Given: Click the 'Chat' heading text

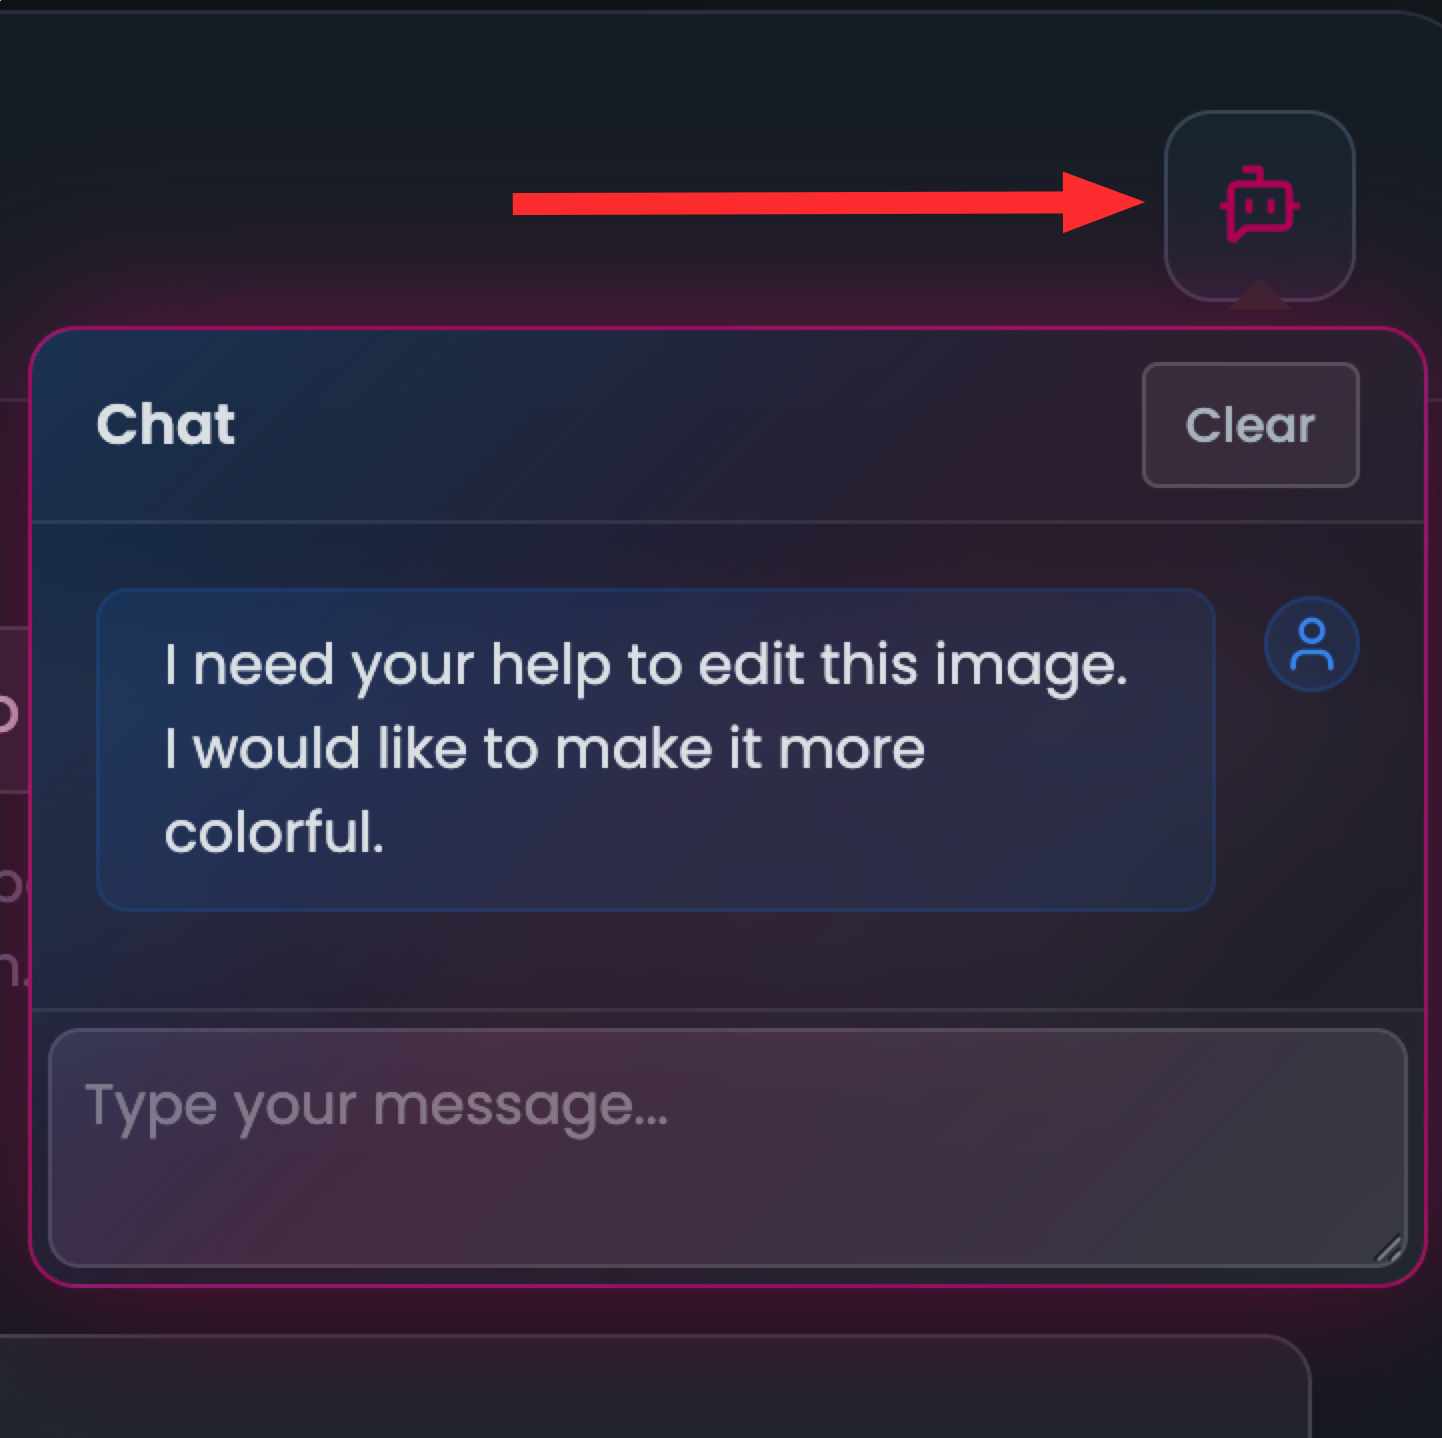Looking at the screenshot, I should [166, 425].
